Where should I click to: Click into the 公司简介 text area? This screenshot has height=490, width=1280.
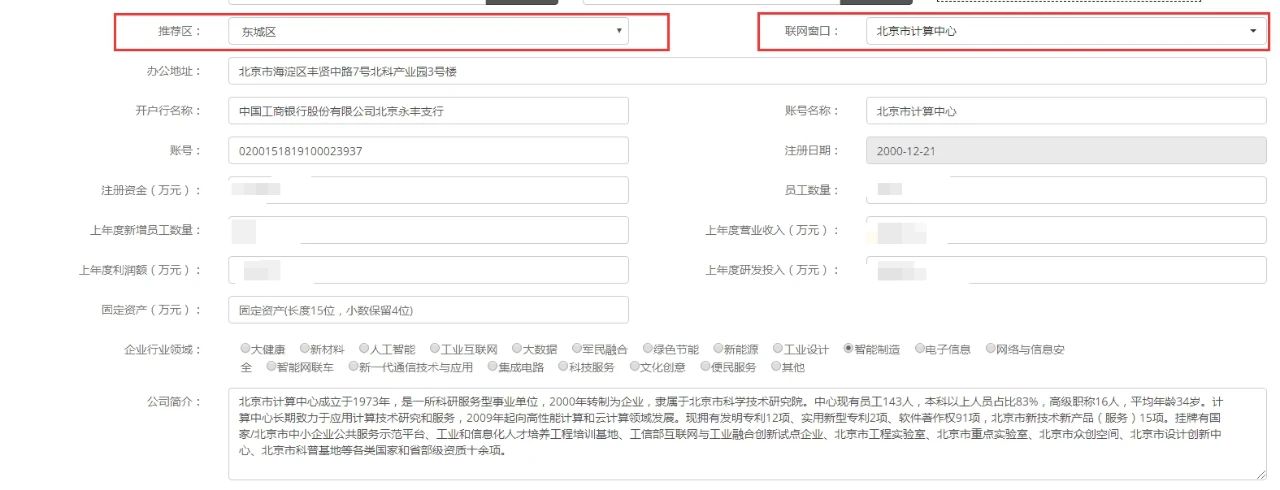747,434
